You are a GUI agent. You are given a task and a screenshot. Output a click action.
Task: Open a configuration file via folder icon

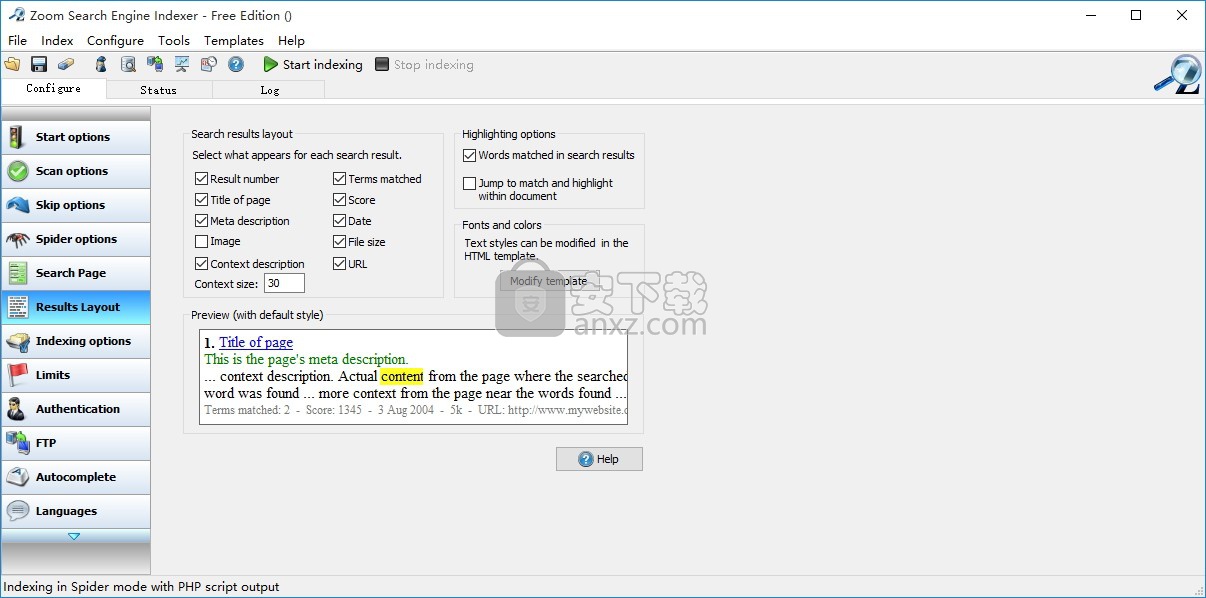pyautogui.click(x=12, y=65)
